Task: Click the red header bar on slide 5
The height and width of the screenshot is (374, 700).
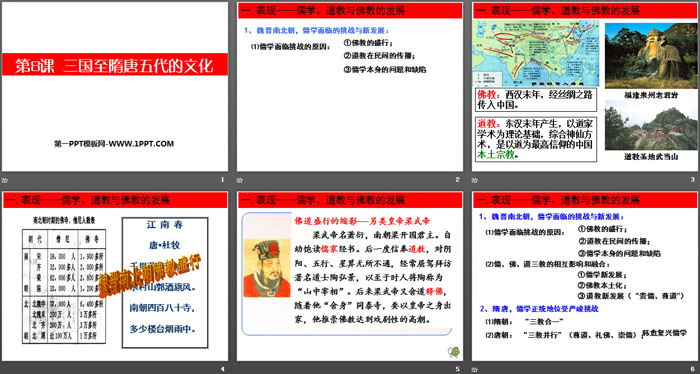Action: coord(350,200)
